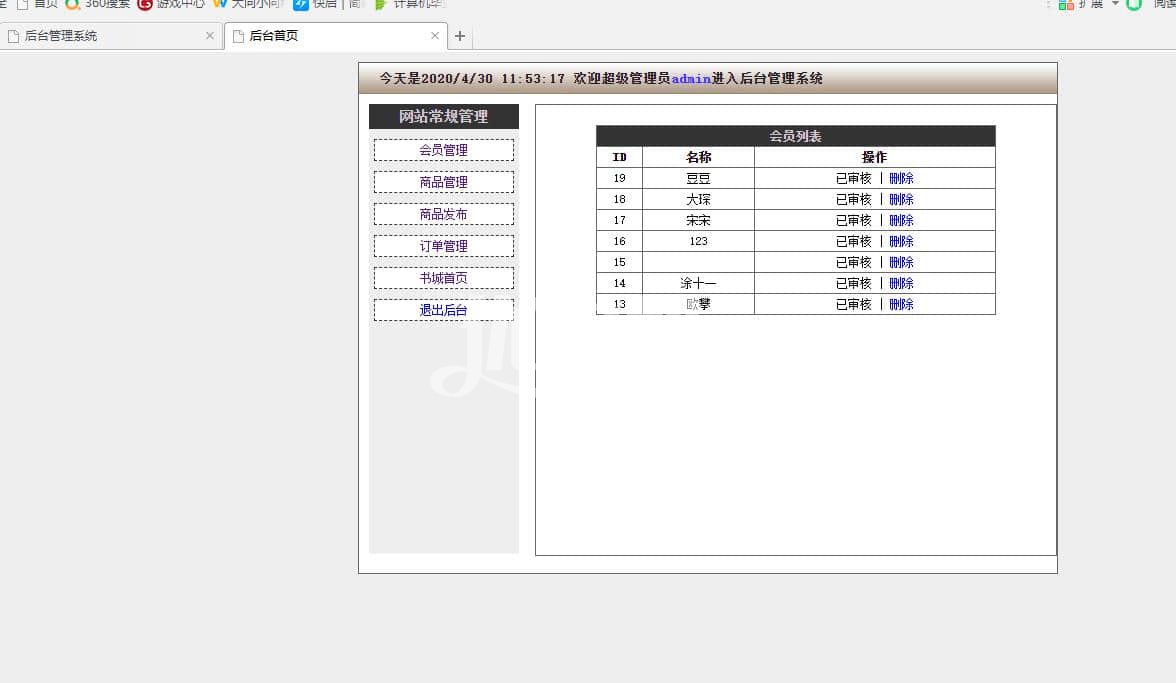This screenshot has width=1176, height=683.
Task: Visit 书城首页 from the sidebar
Action: (x=443, y=278)
